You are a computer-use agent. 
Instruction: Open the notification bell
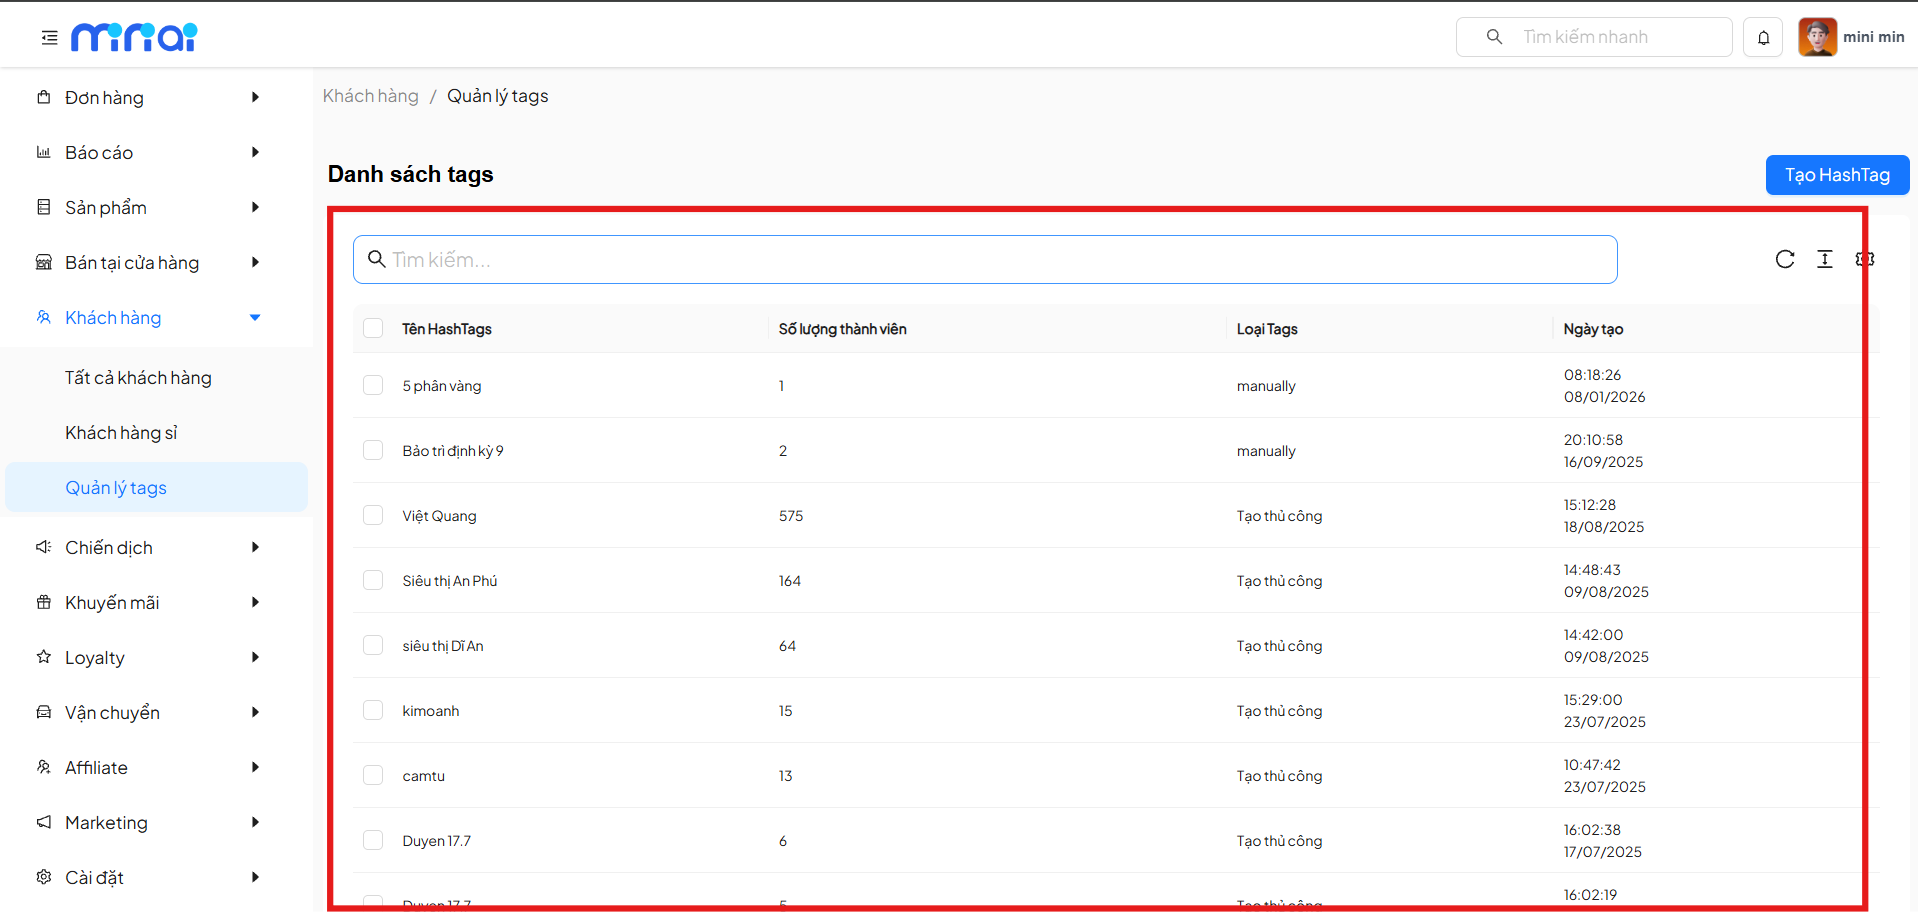[x=1763, y=38]
